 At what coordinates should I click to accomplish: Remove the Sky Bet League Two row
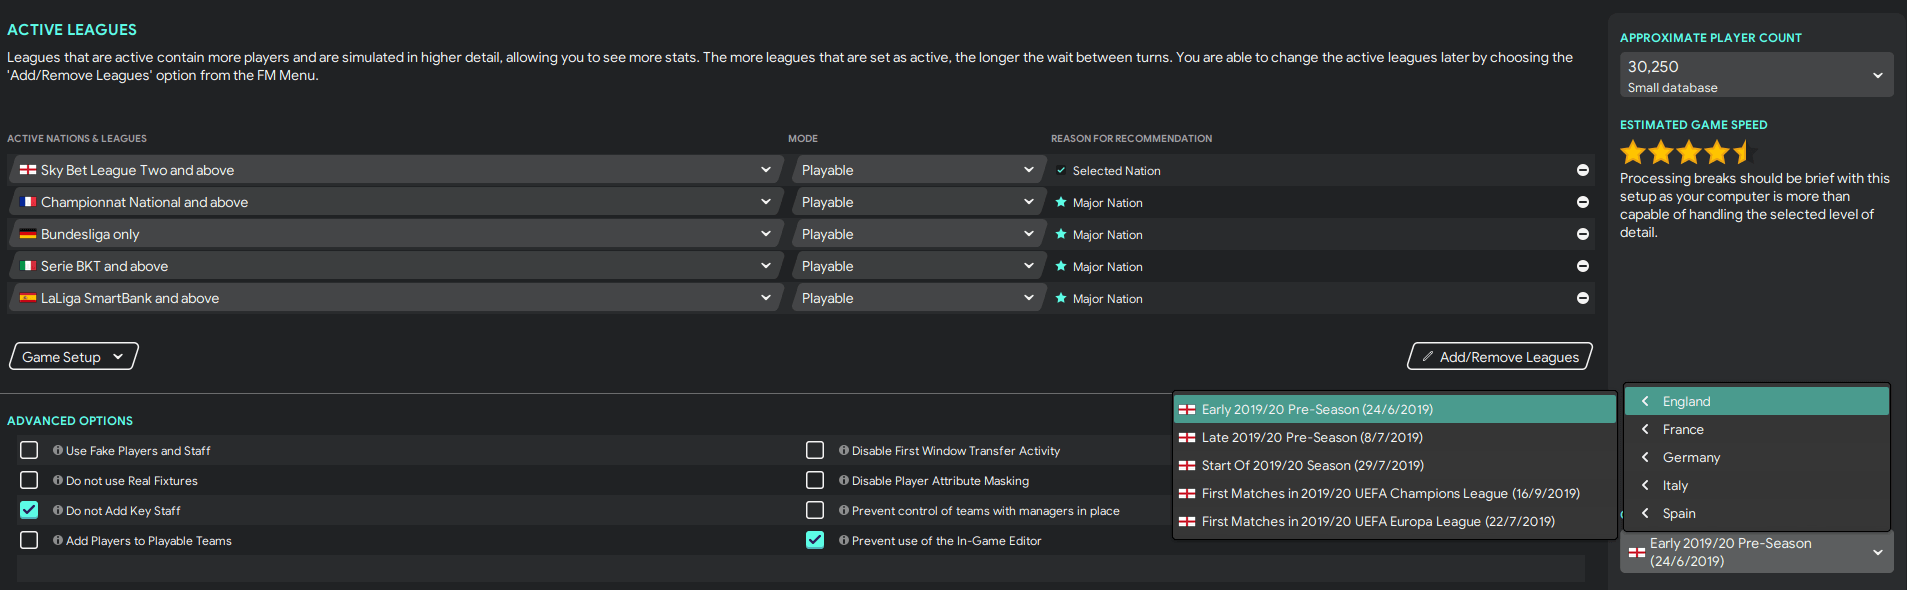coord(1582,170)
